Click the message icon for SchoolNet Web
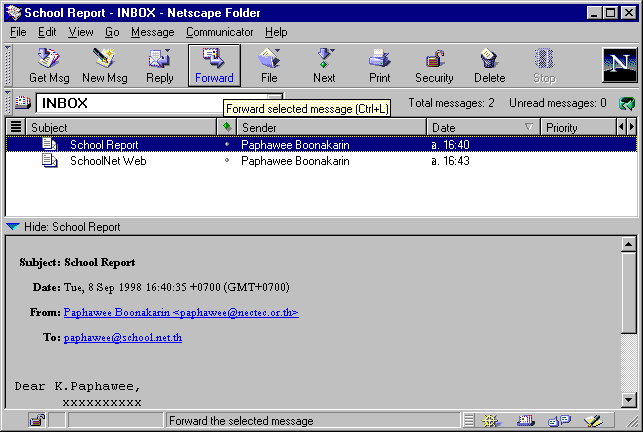This screenshot has width=643, height=432. [x=50, y=160]
